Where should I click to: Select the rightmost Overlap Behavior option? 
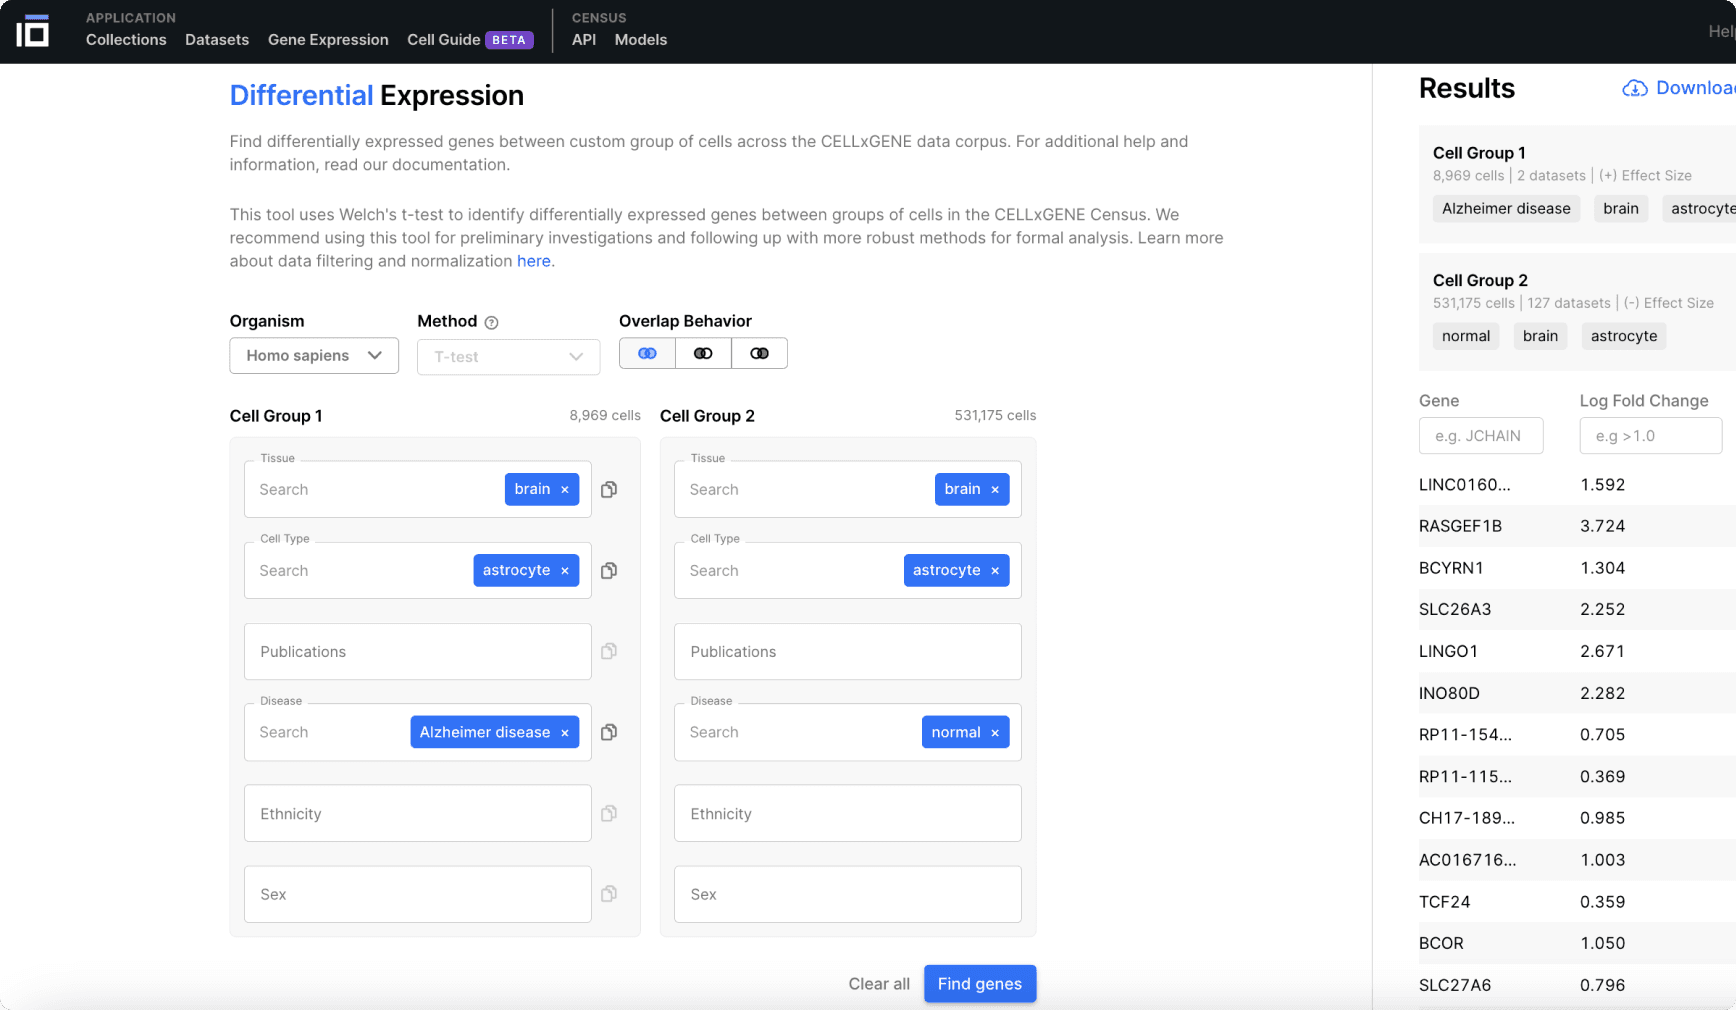coord(759,353)
